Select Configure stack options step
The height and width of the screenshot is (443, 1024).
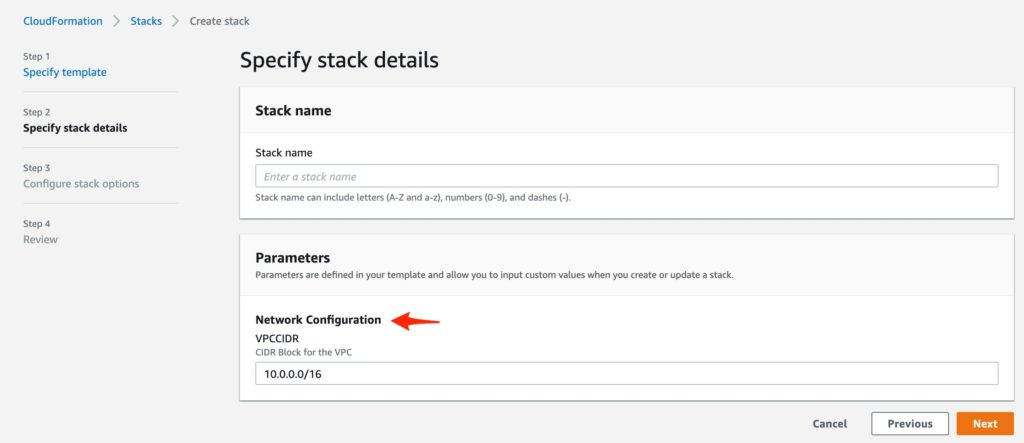81,184
